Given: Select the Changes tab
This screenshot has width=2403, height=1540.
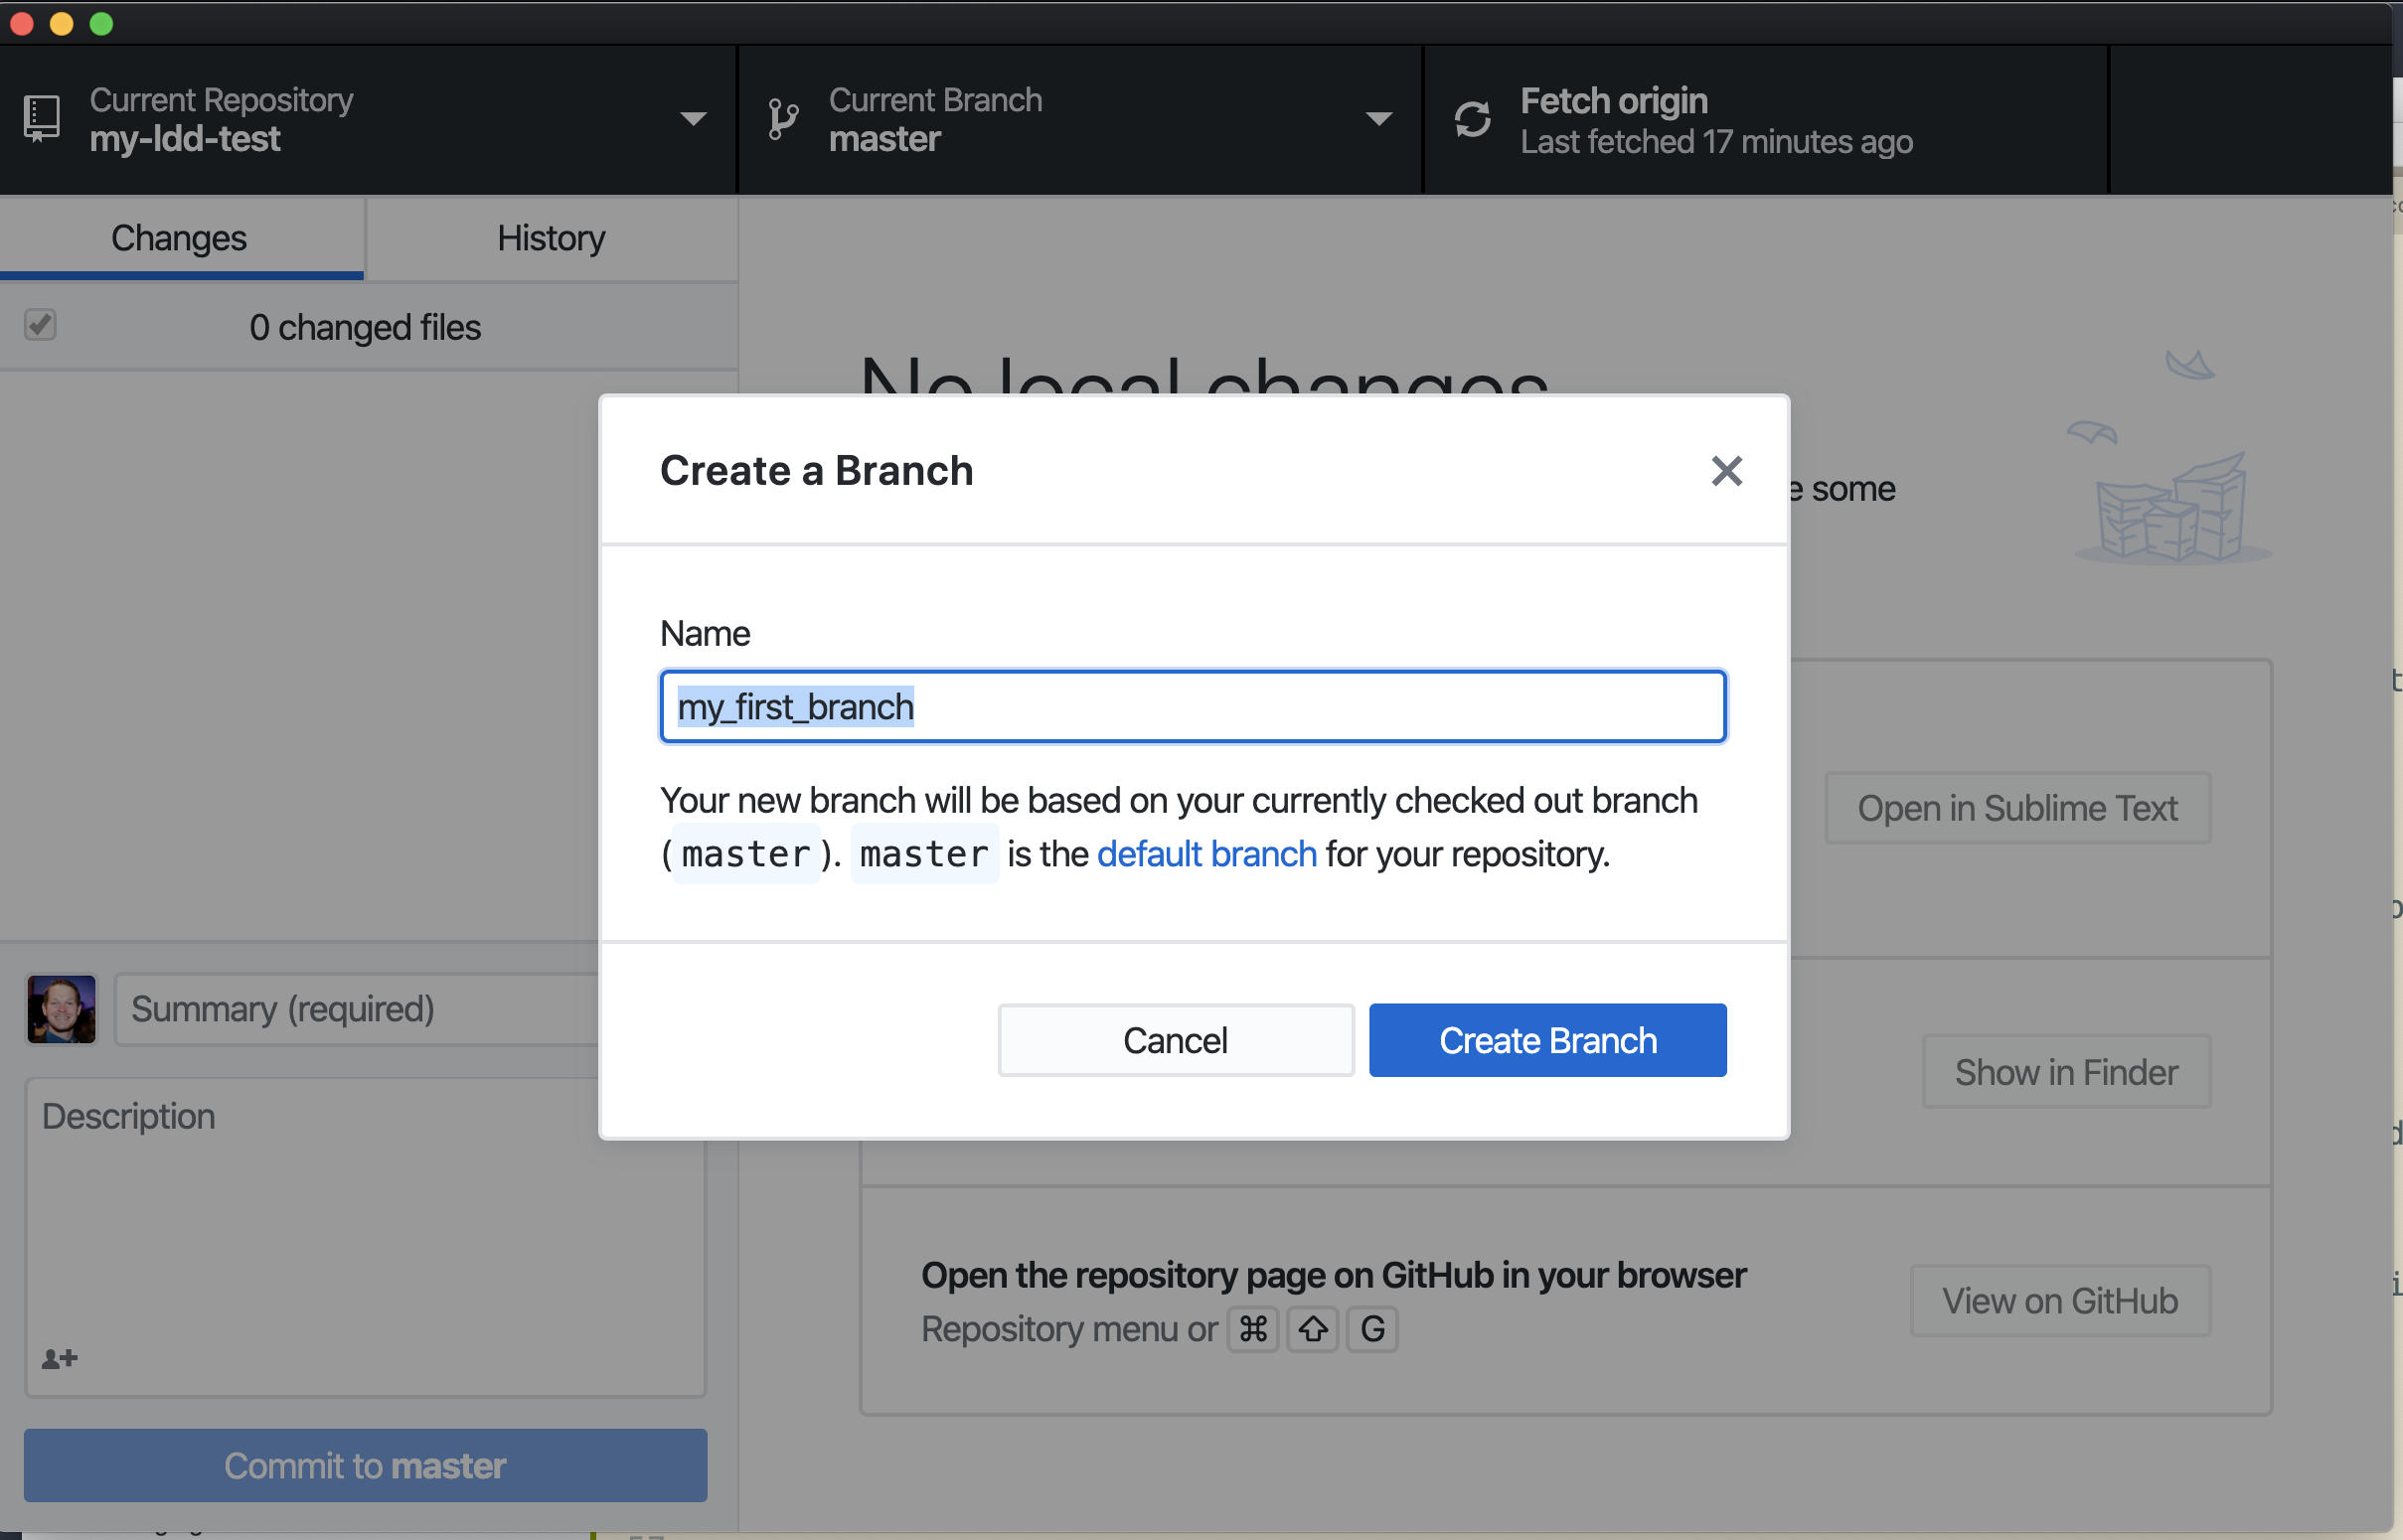Looking at the screenshot, I should (179, 236).
